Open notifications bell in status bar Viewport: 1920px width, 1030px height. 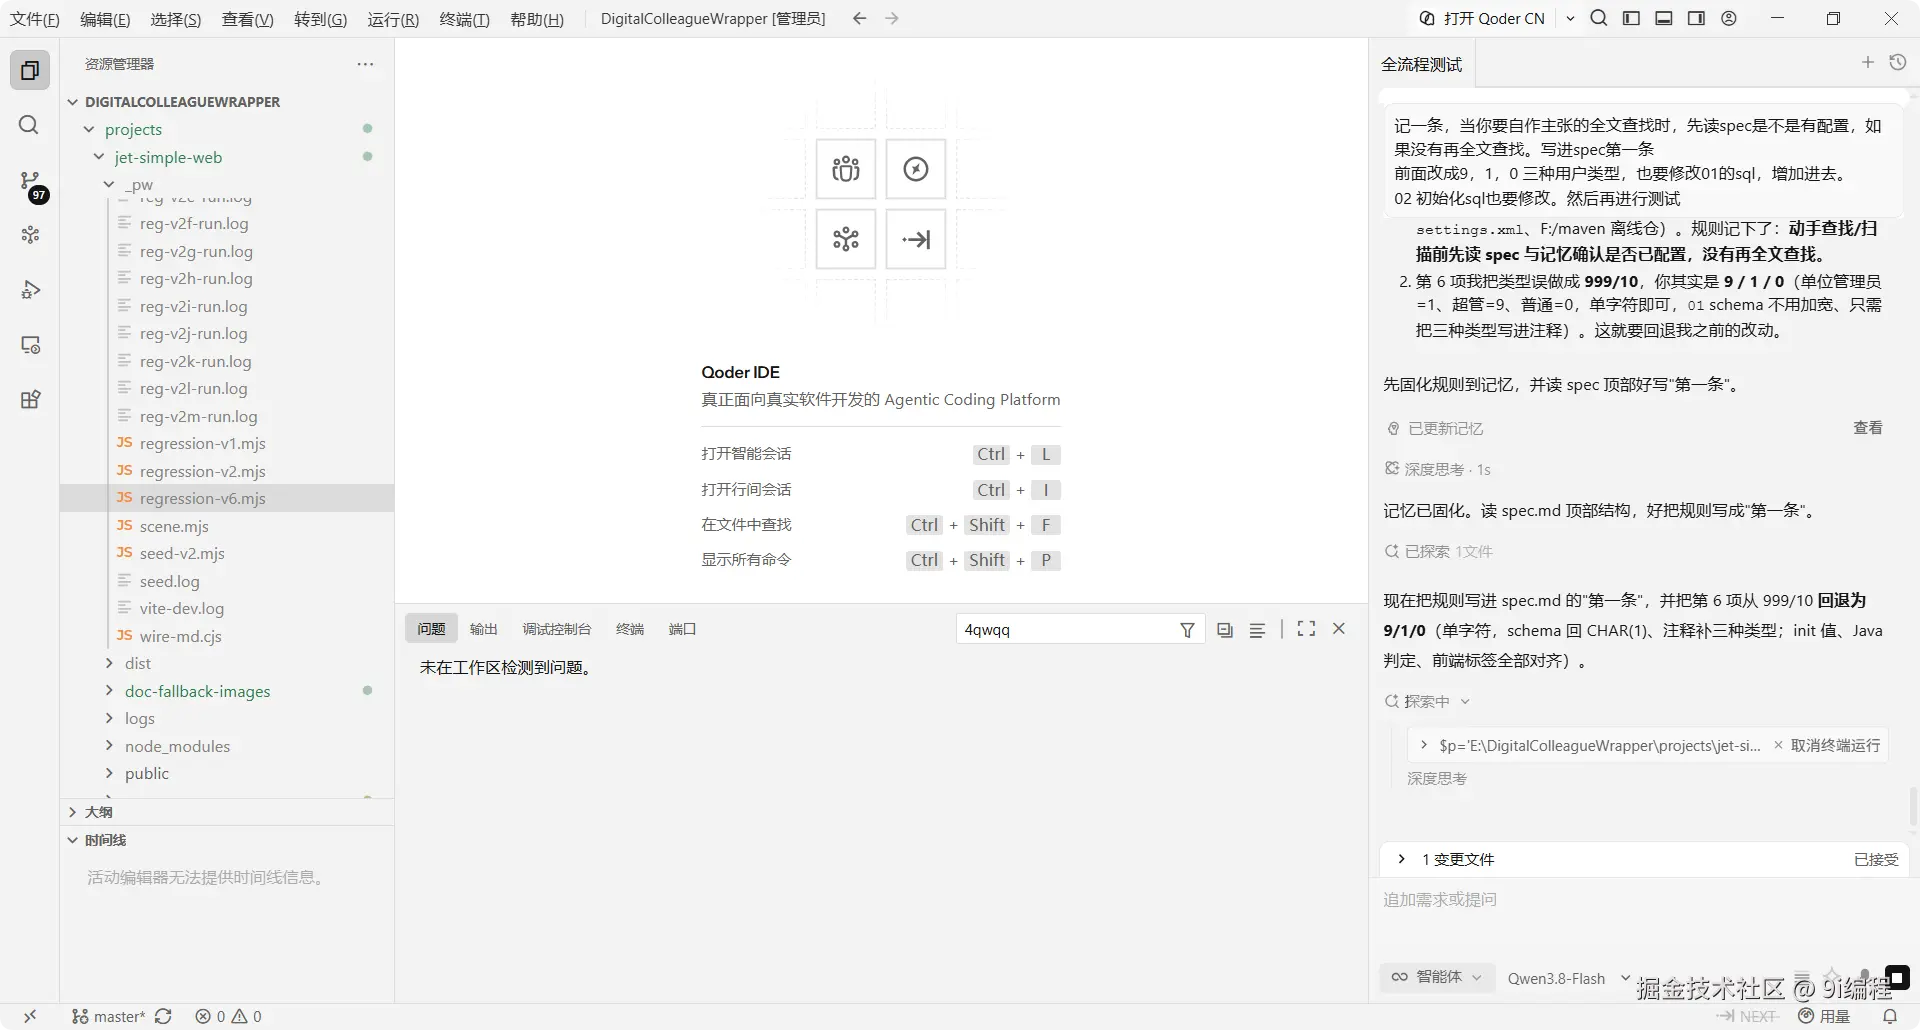pos(1890,1016)
